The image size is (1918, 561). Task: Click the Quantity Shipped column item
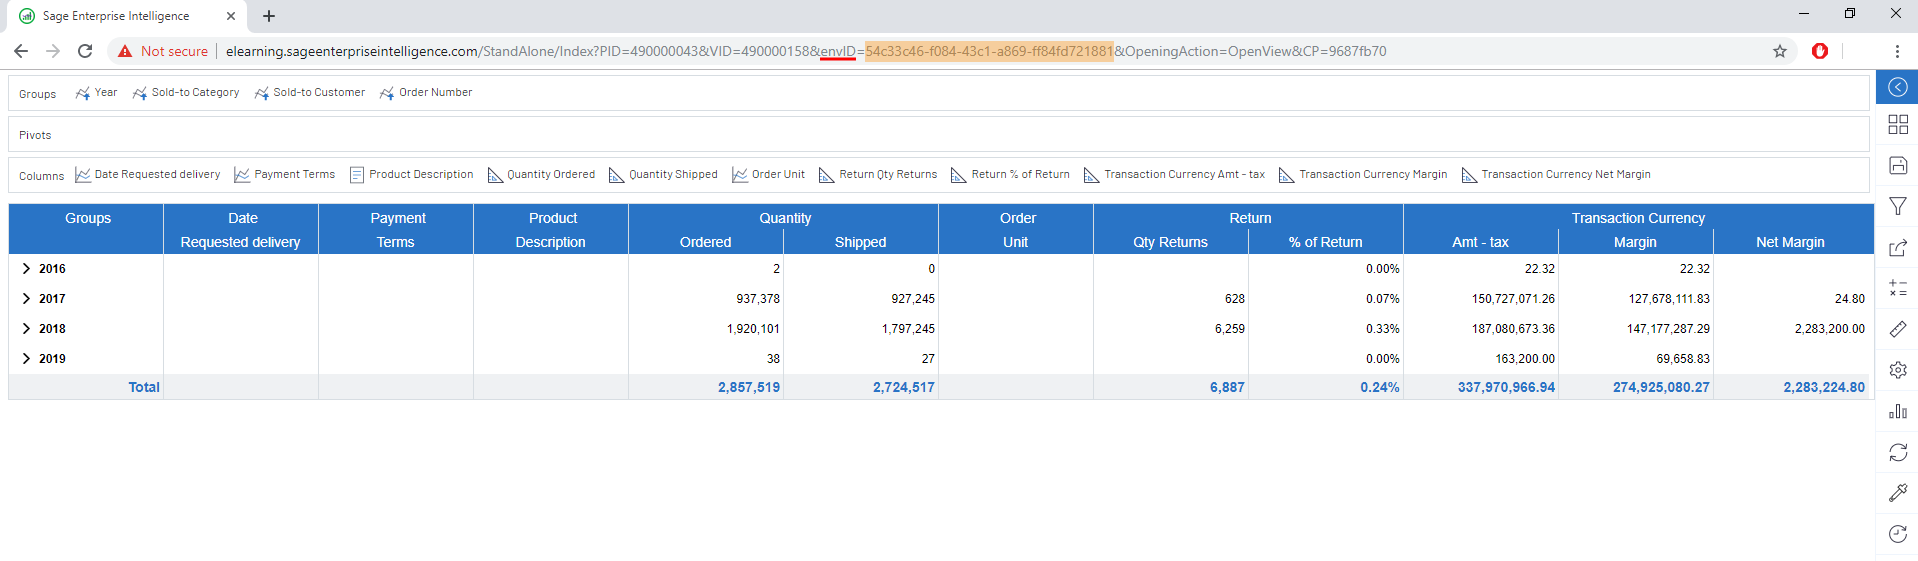pyautogui.click(x=672, y=175)
